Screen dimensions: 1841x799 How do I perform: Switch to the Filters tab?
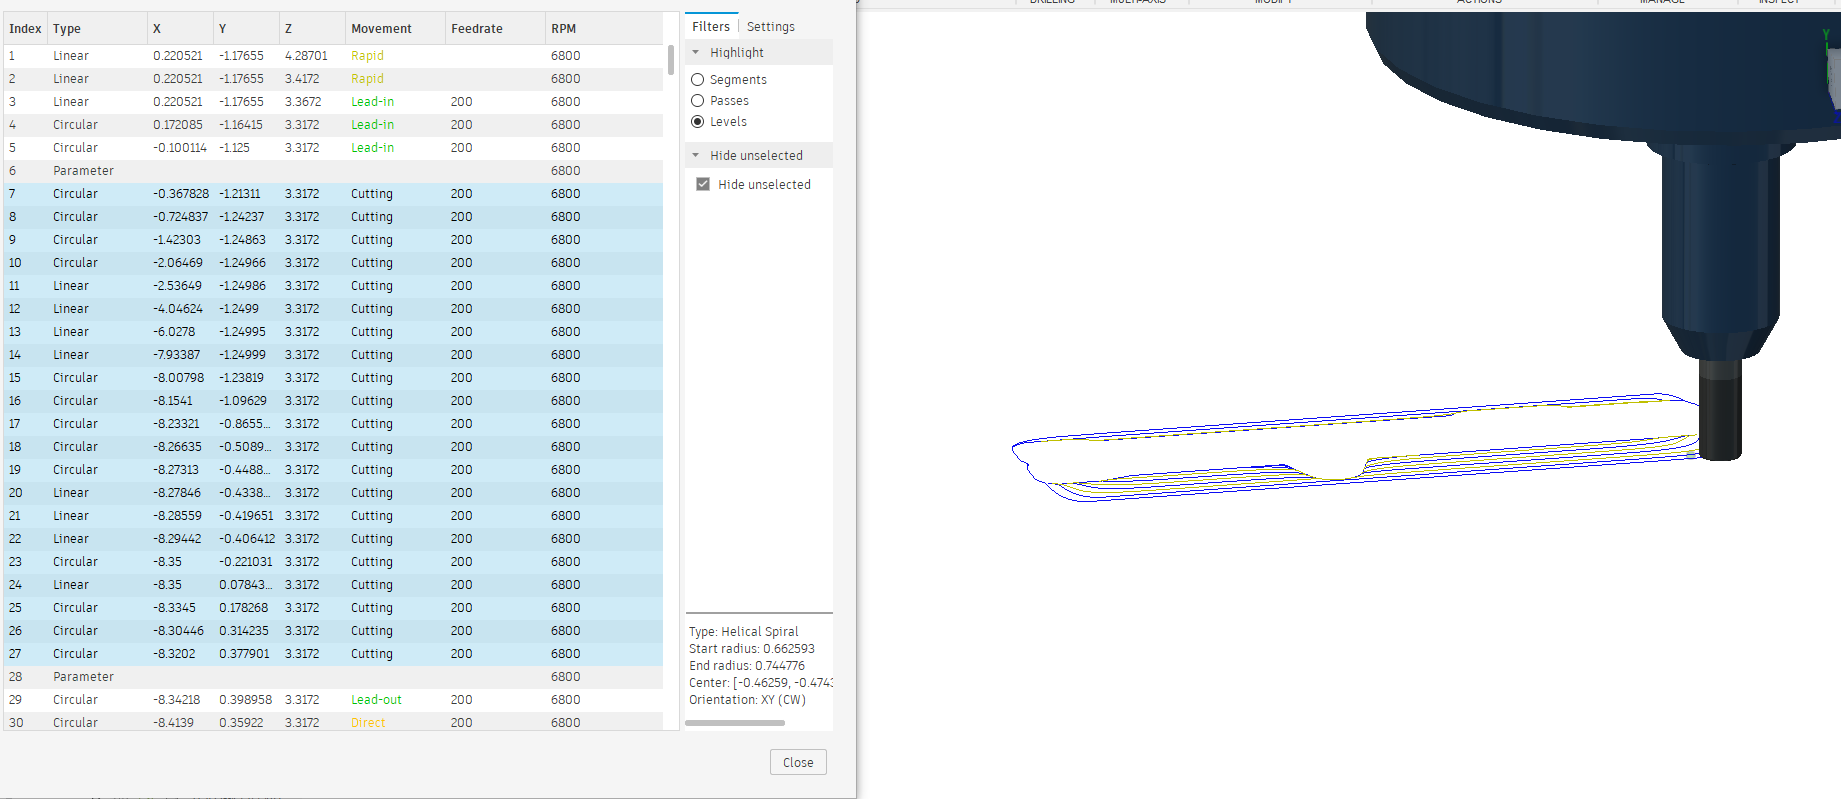tap(711, 27)
